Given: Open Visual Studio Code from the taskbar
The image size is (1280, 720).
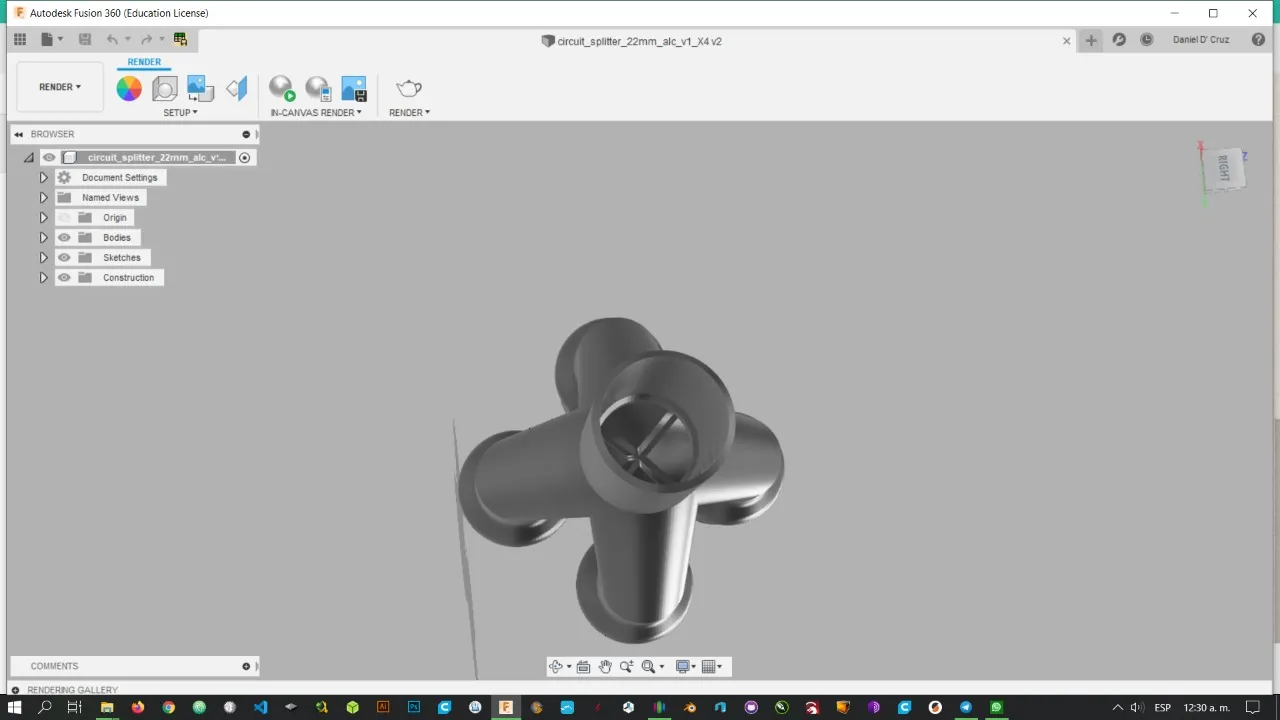Looking at the screenshot, I should (x=261, y=707).
